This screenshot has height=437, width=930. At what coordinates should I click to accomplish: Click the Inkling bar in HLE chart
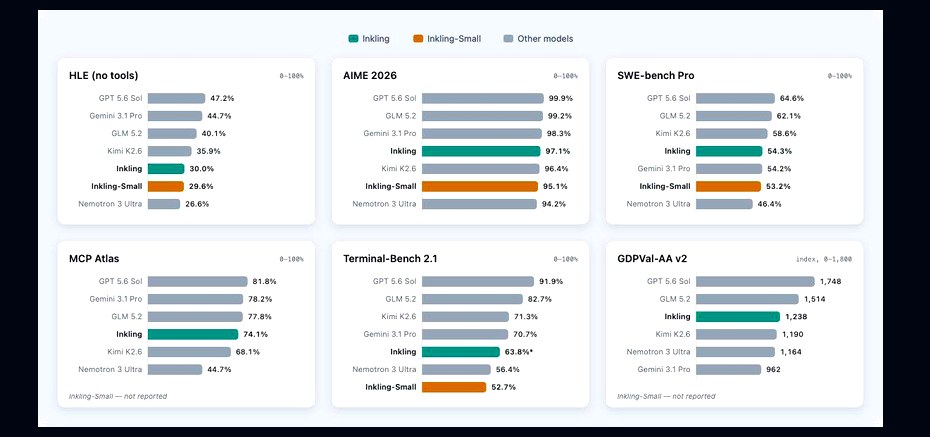tap(166, 169)
